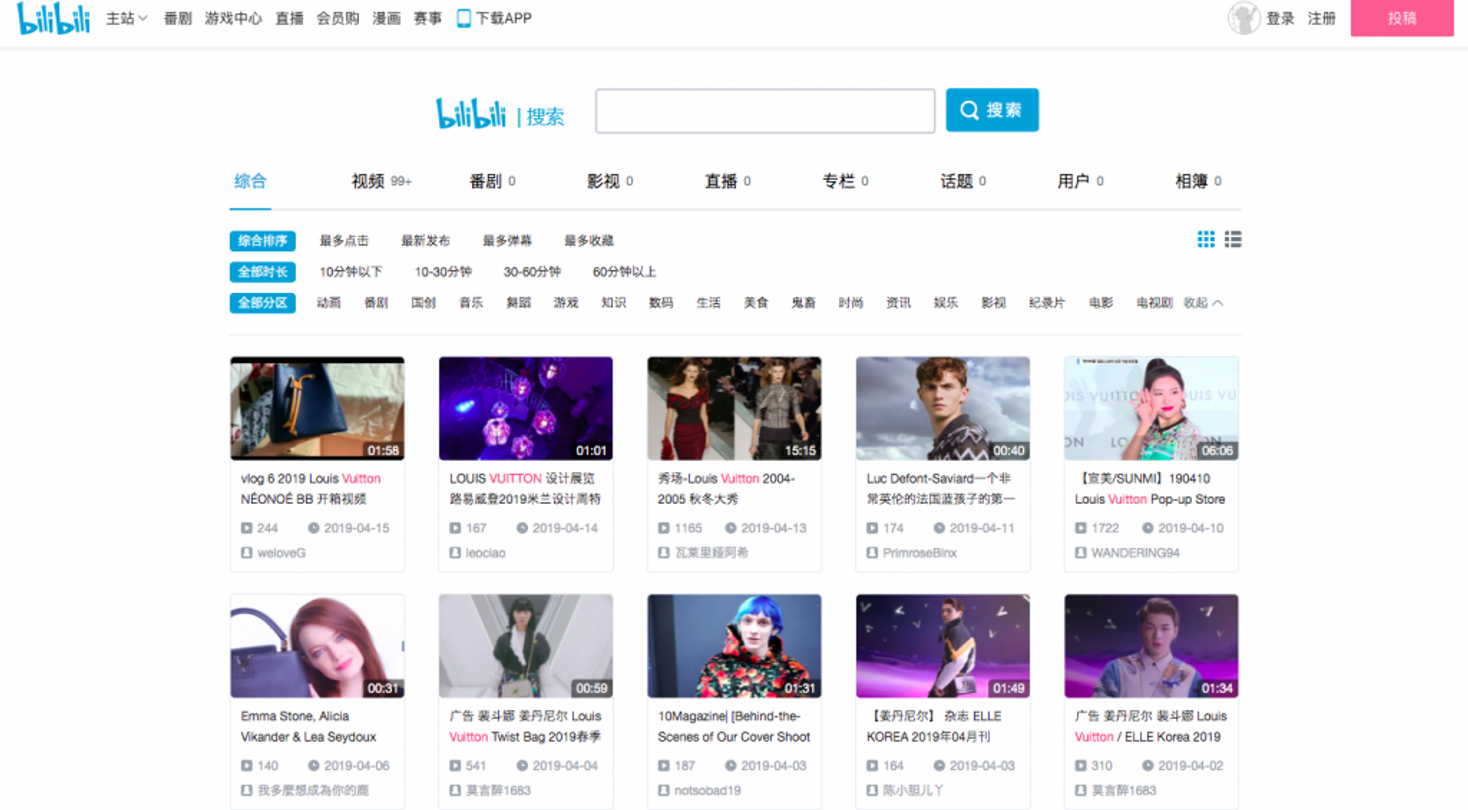Sort results by 最多点击
The image size is (1468, 810).
[x=344, y=241]
